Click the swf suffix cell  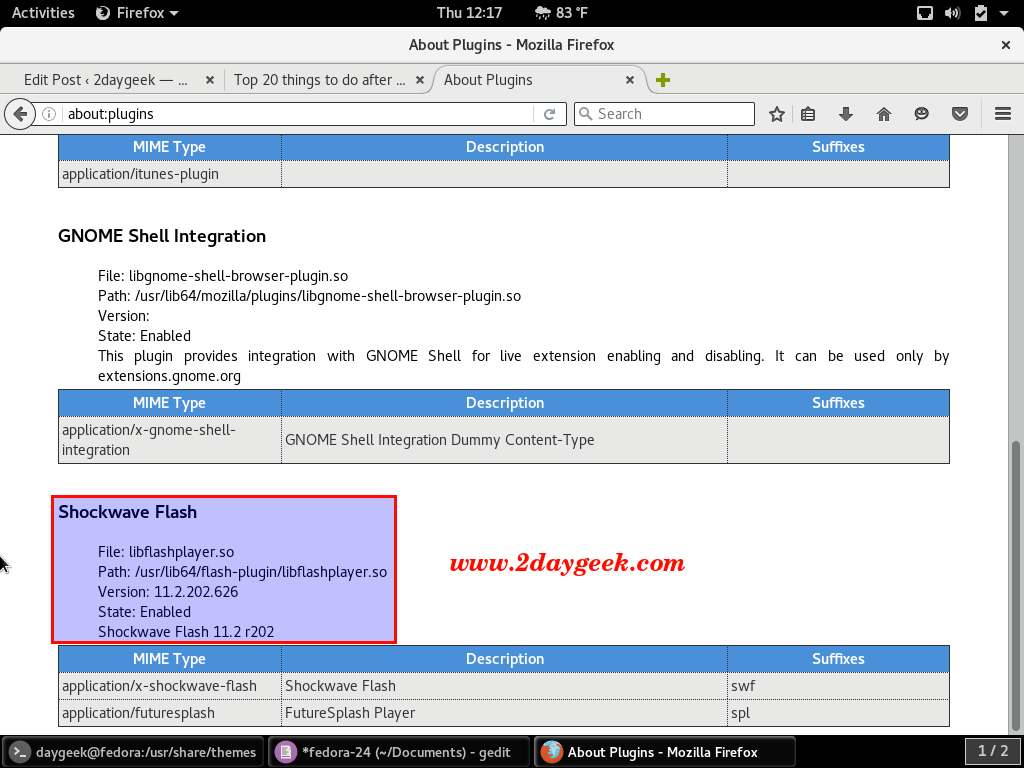click(839, 686)
